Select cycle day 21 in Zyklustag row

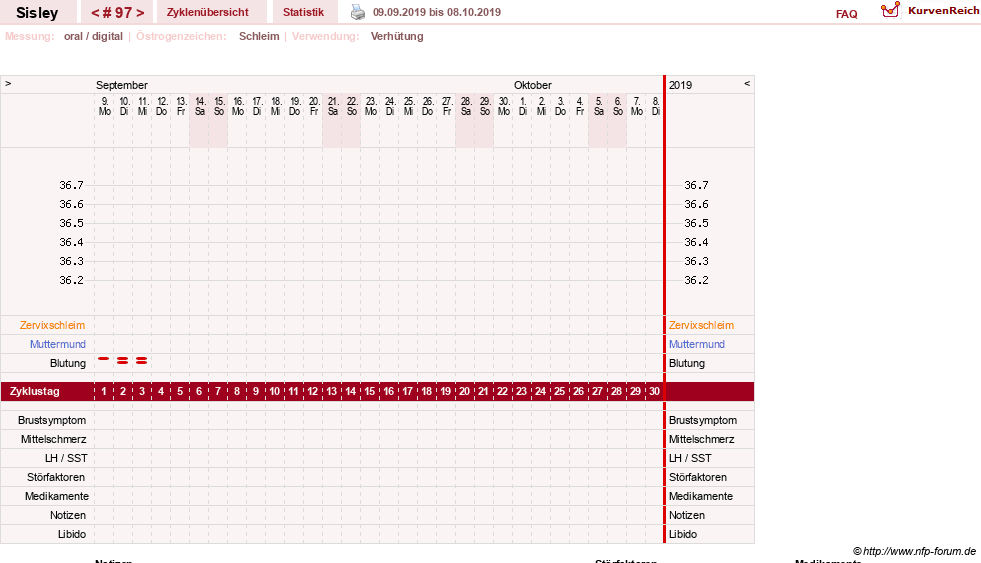point(483,392)
